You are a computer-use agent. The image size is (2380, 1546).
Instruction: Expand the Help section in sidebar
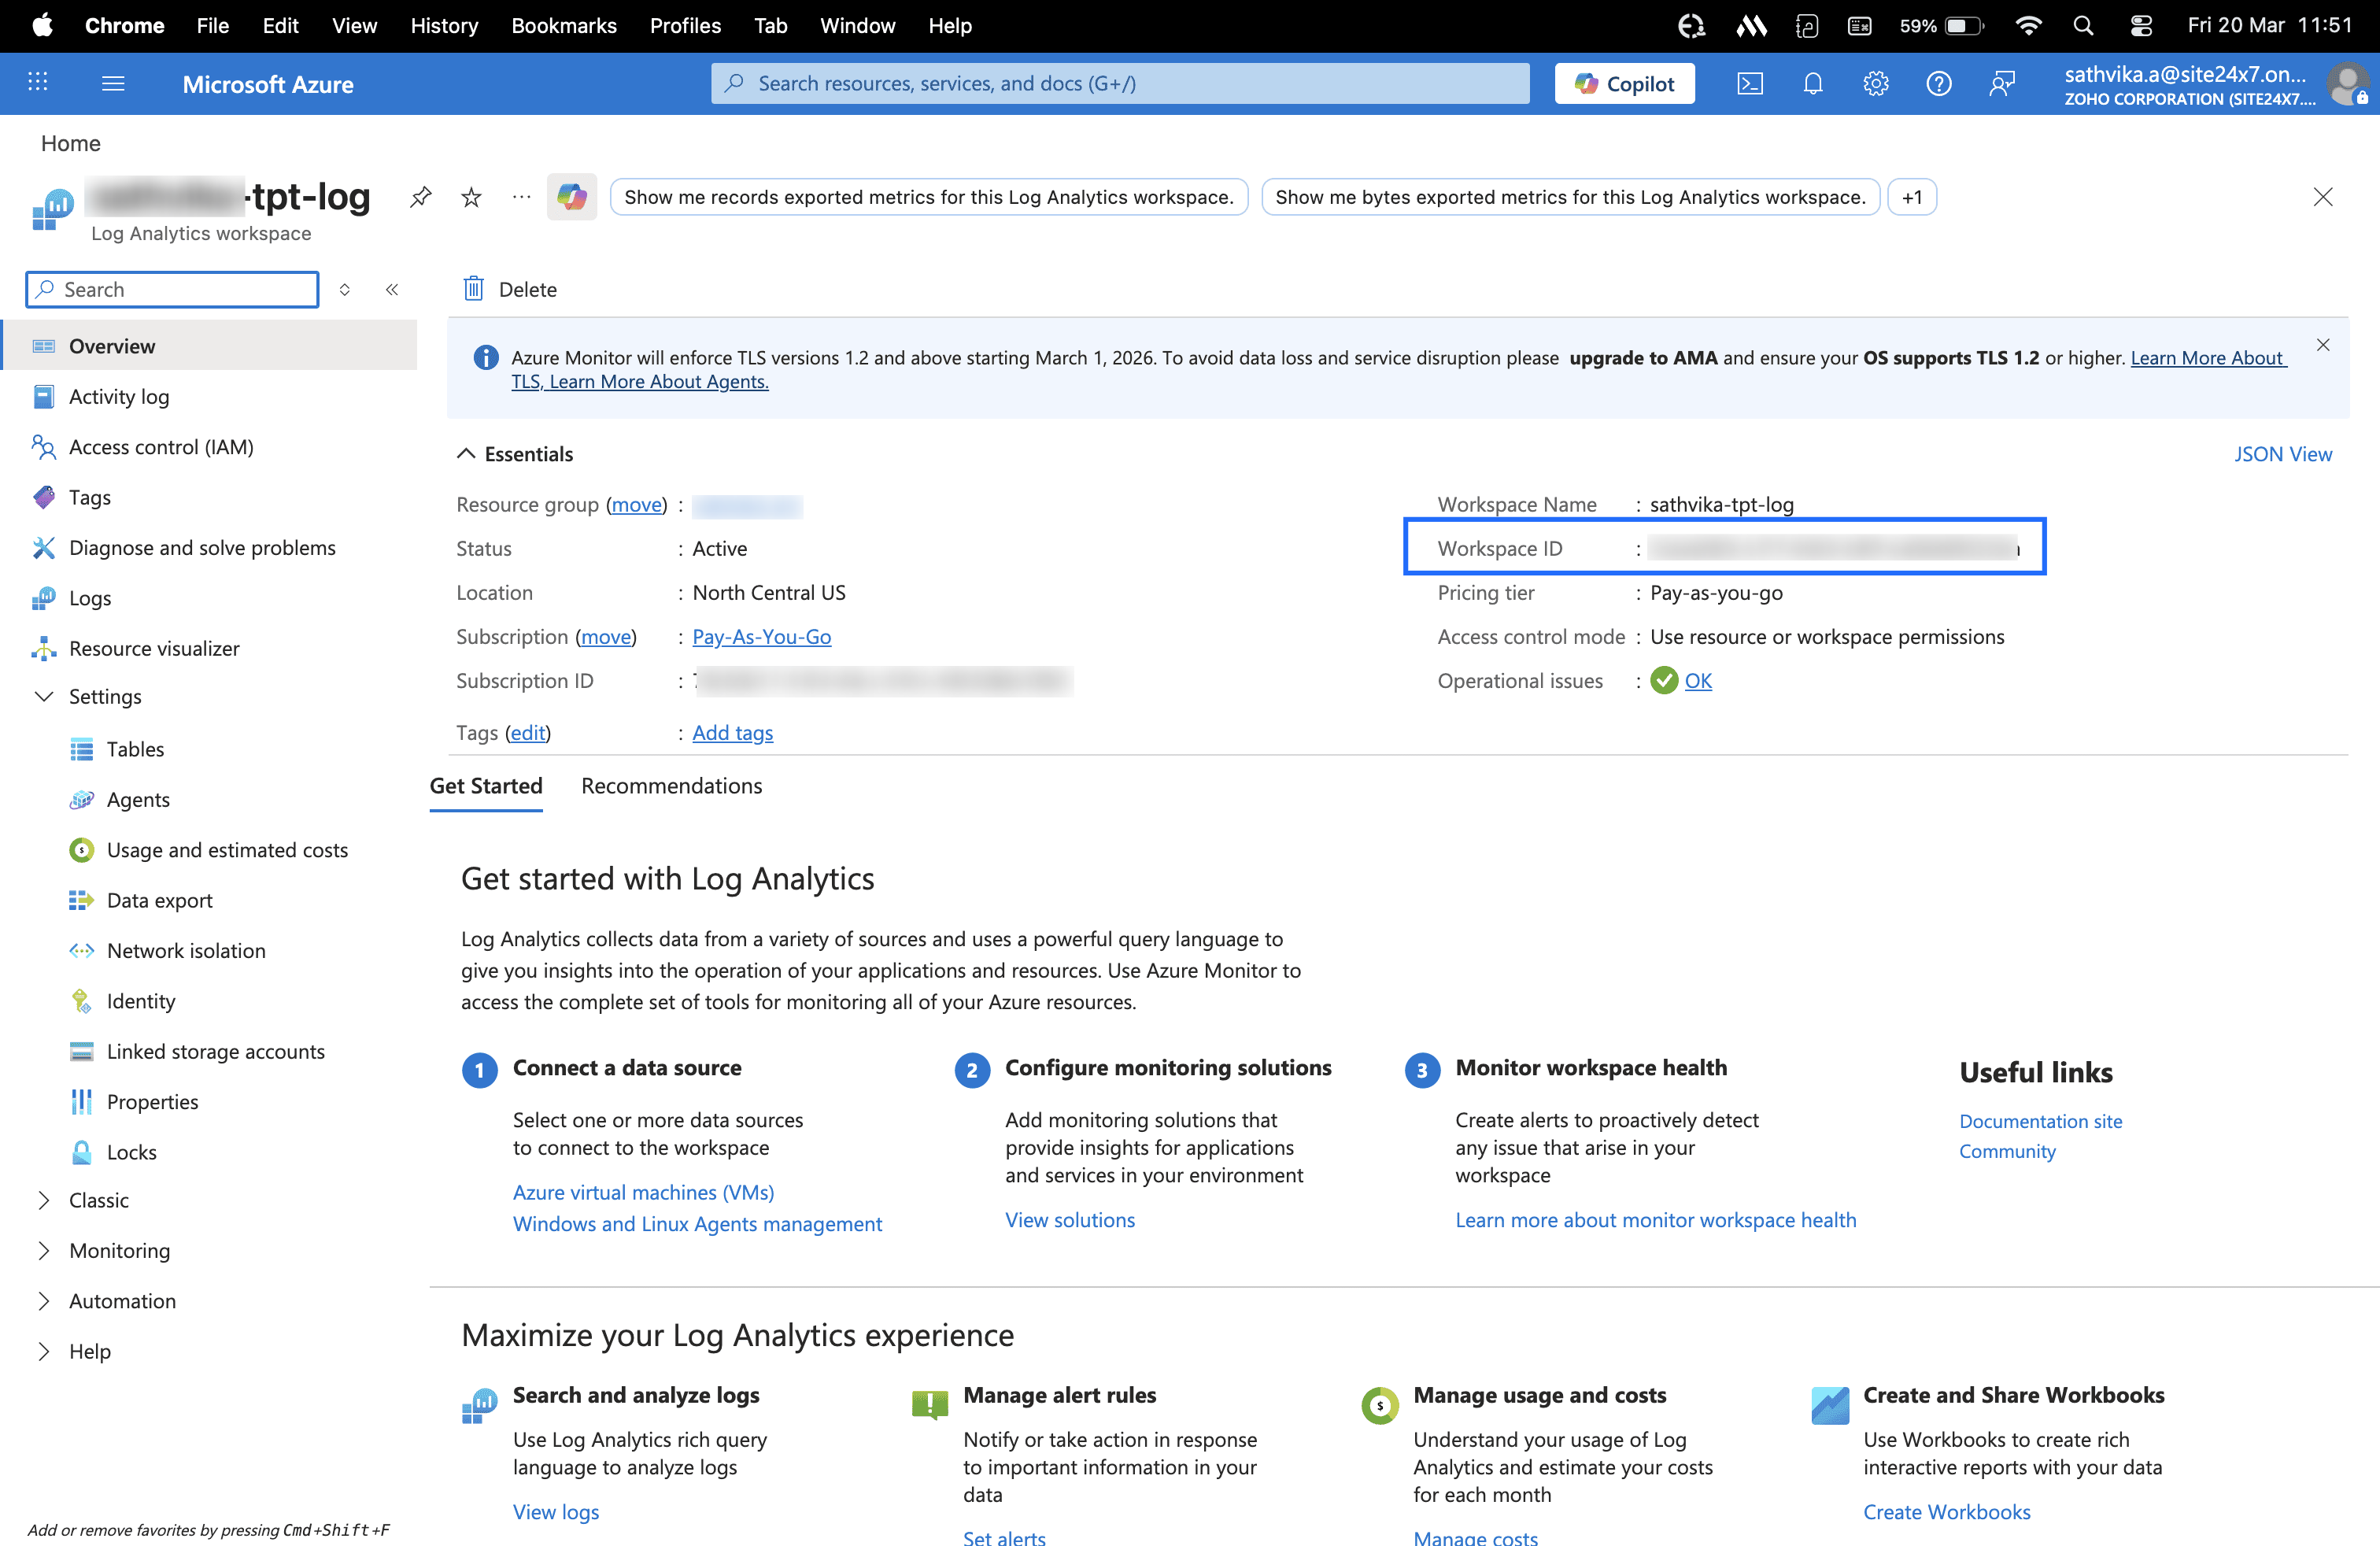(x=44, y=1351)
